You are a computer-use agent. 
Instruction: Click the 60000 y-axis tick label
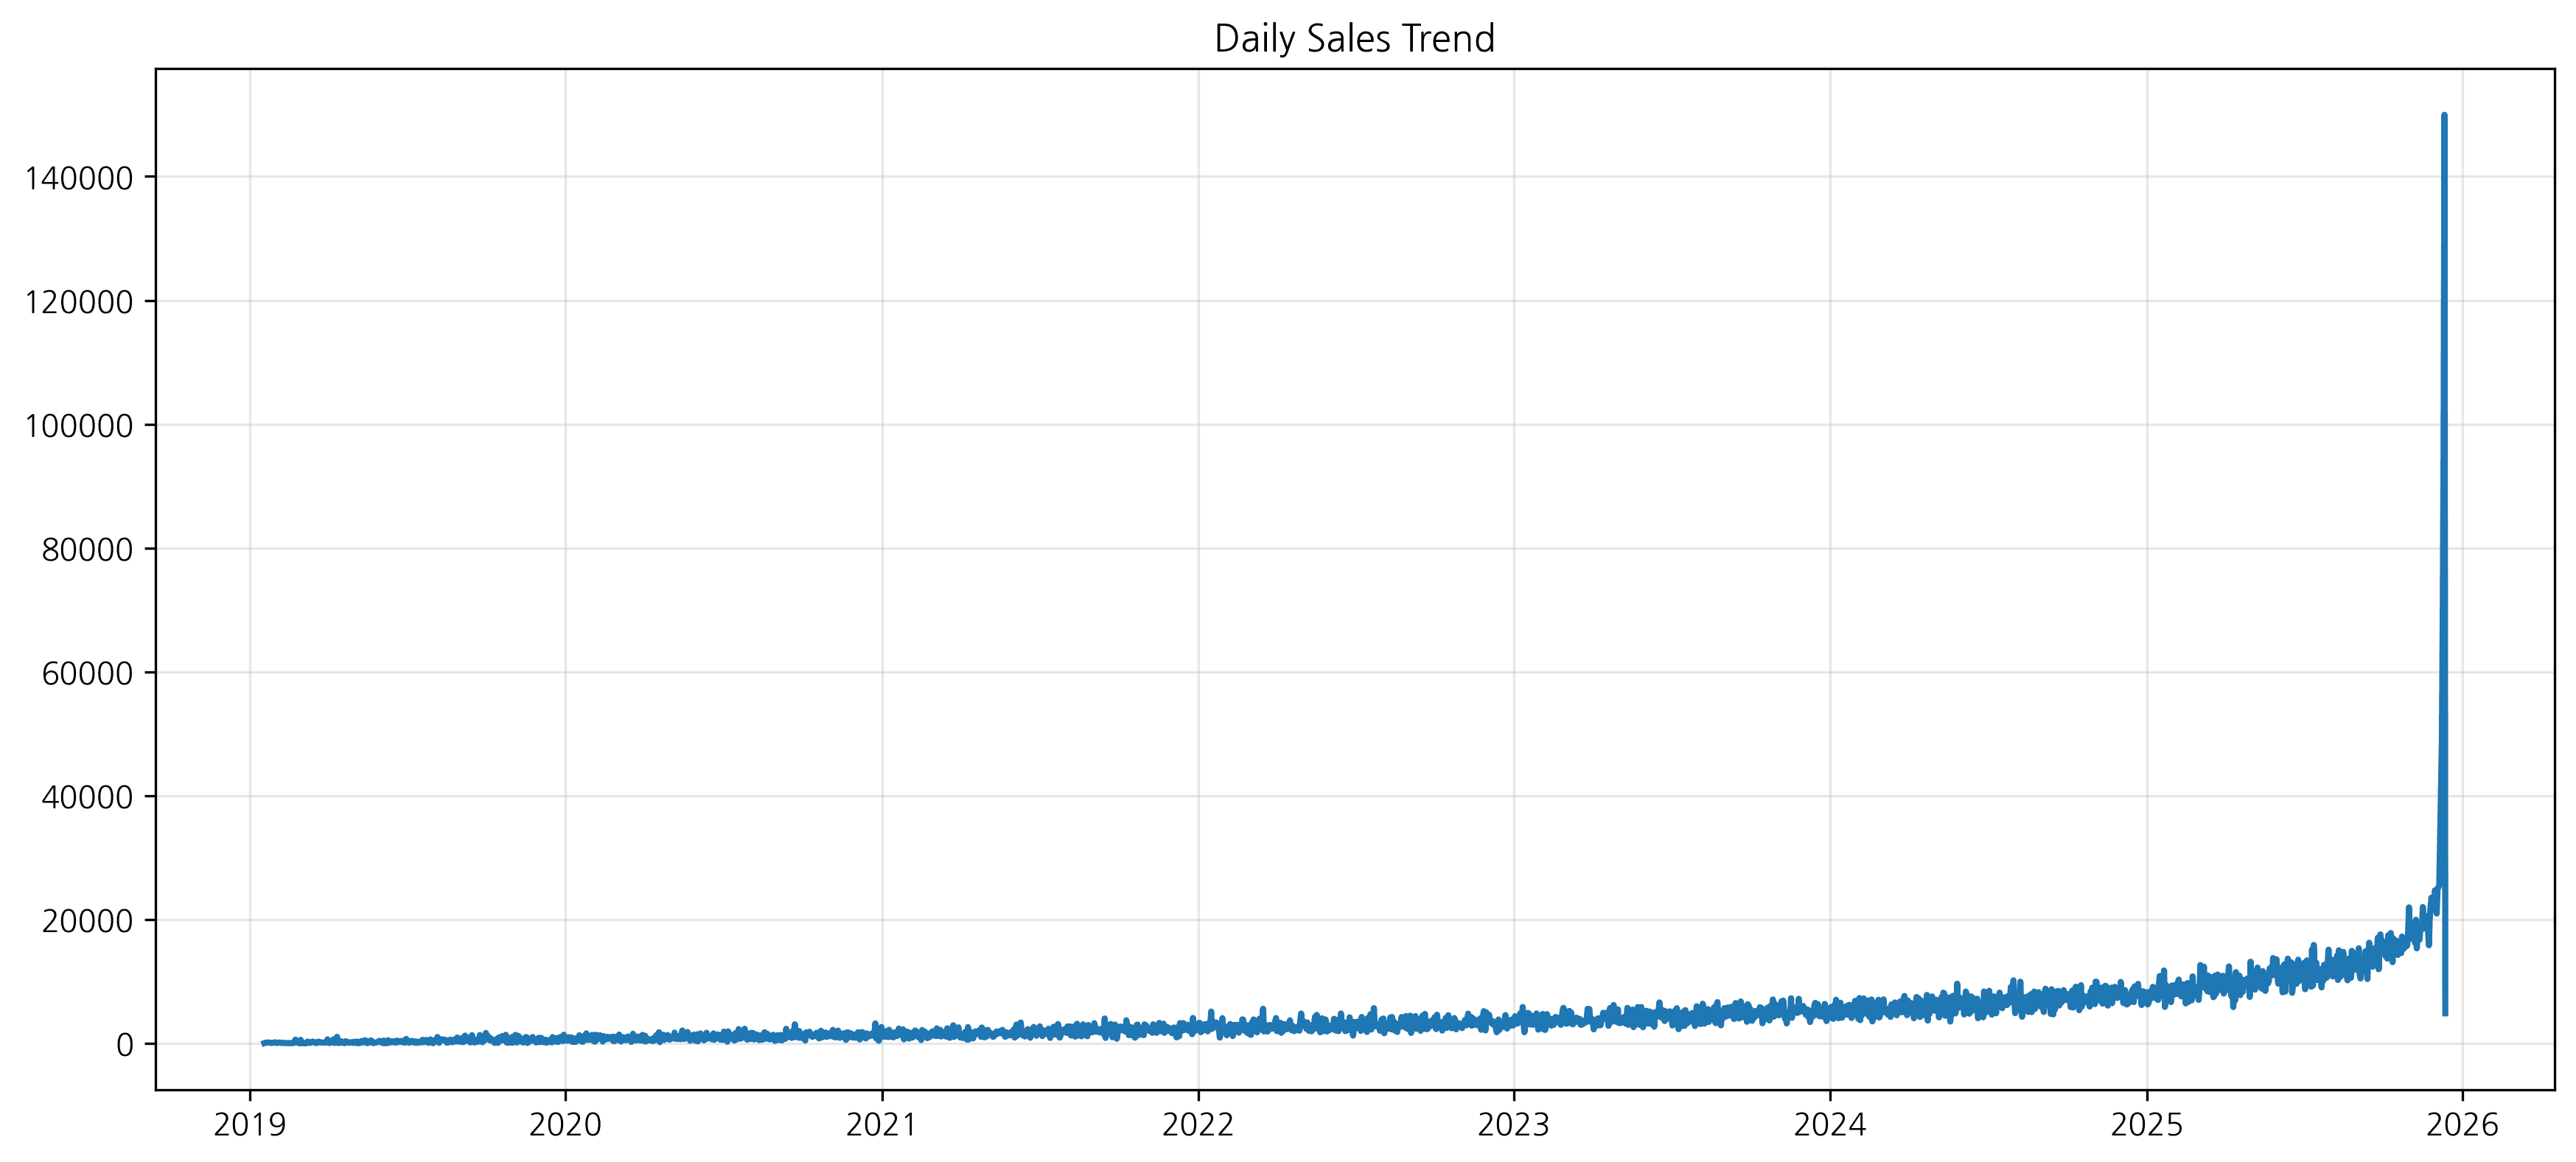click(x=87, y=674)
